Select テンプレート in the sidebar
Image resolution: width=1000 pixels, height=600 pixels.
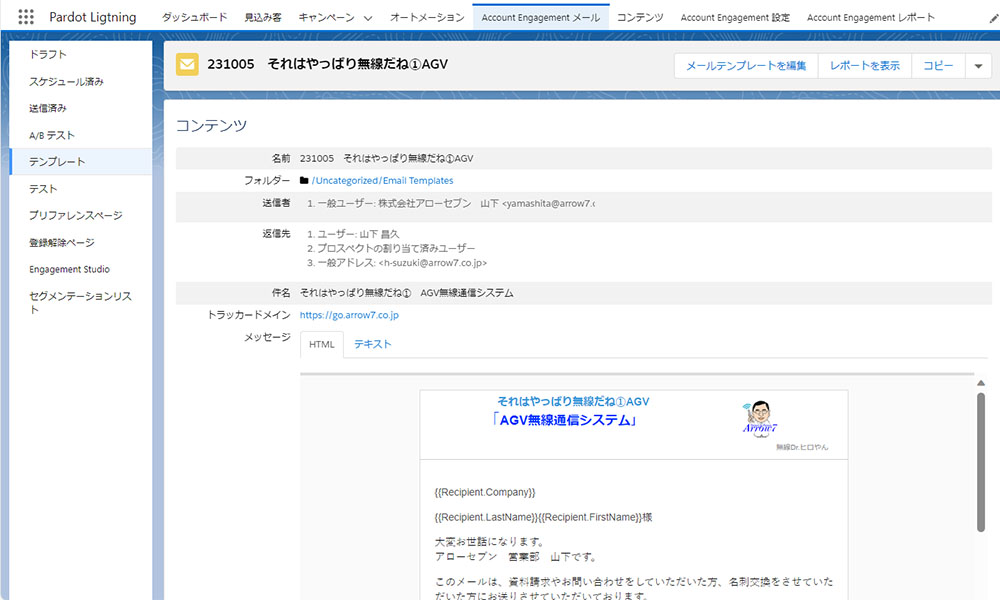81,162
